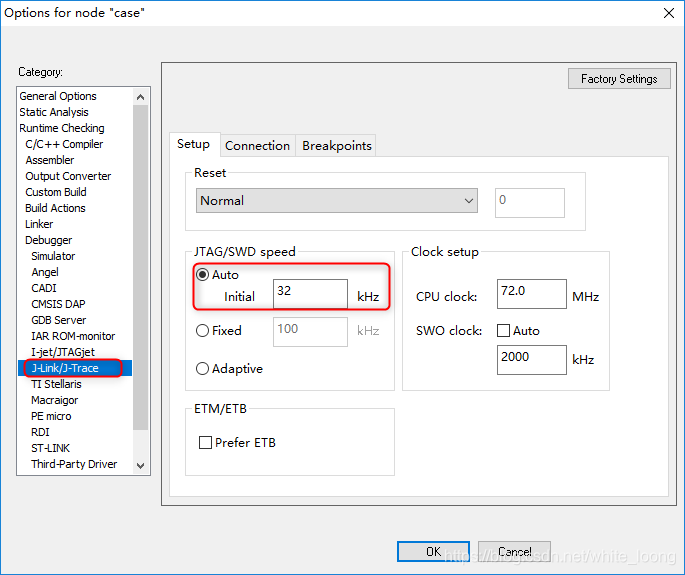Screen dimensions: 685x575
Task: Open the Reset type dropdown
Action: point(336,201)
